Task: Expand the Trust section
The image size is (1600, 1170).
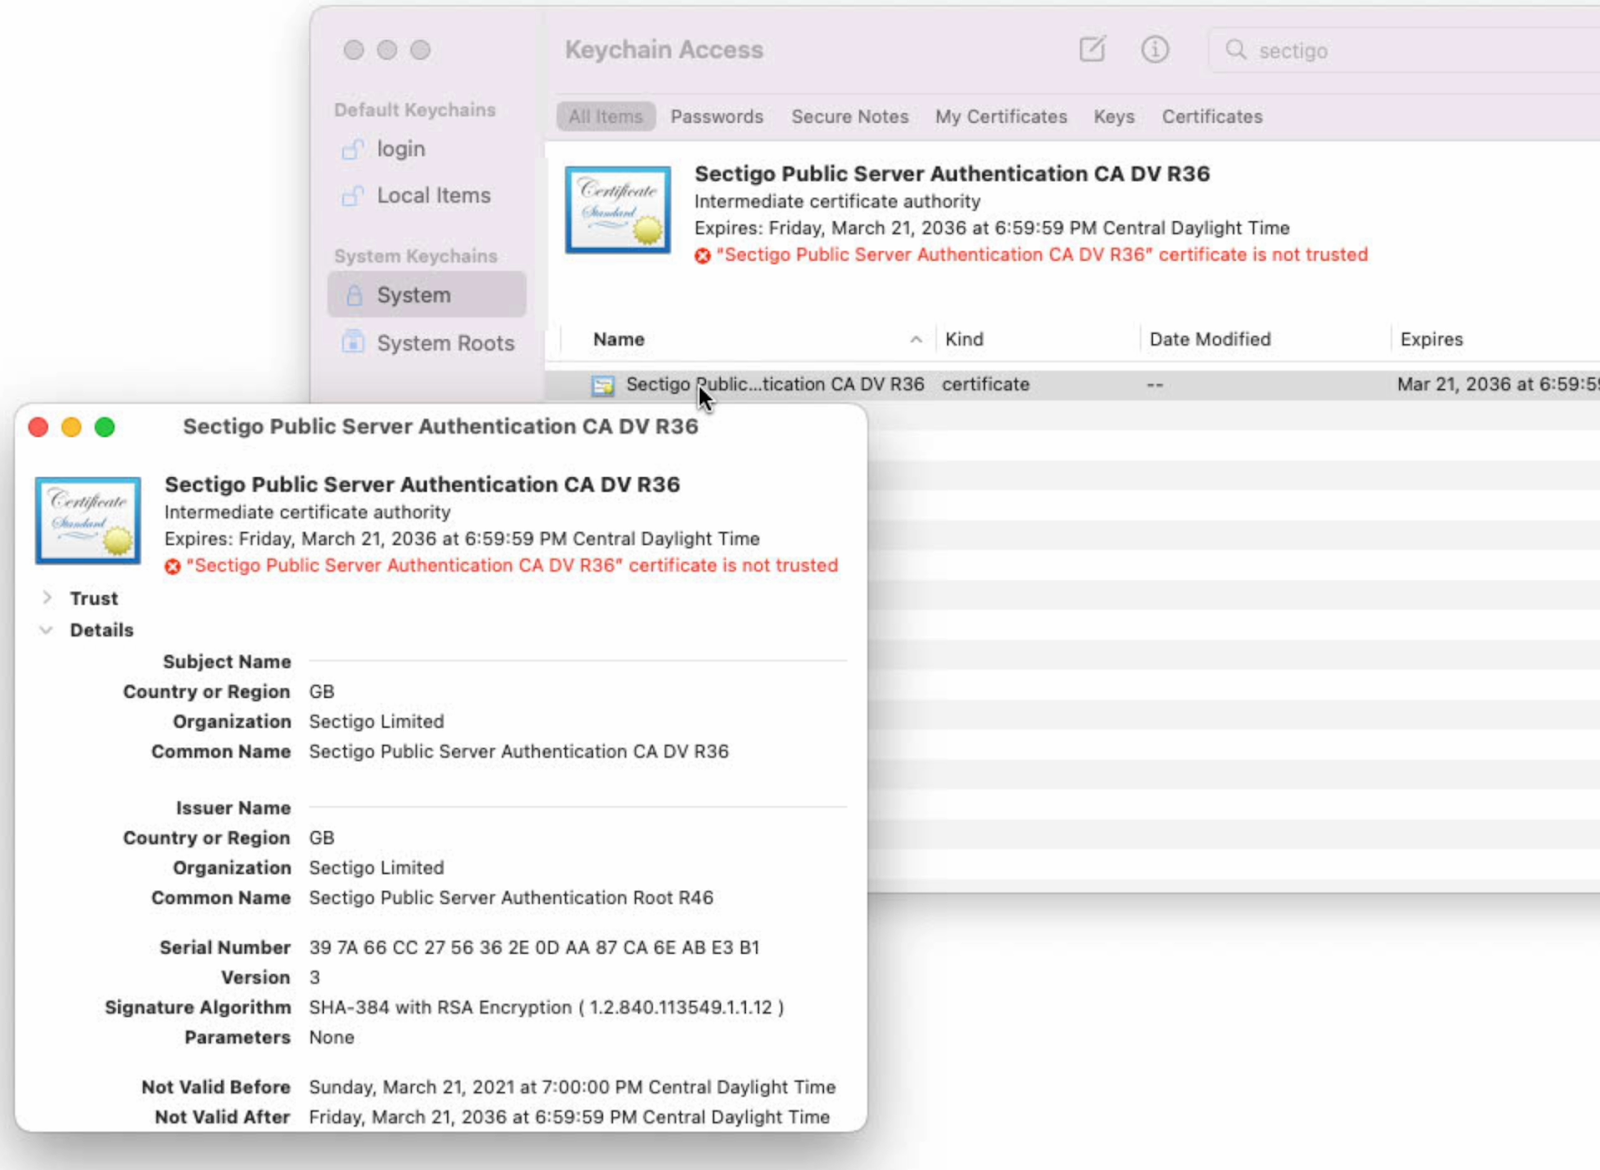Action: pyautogui.click(x=47, y=598)
